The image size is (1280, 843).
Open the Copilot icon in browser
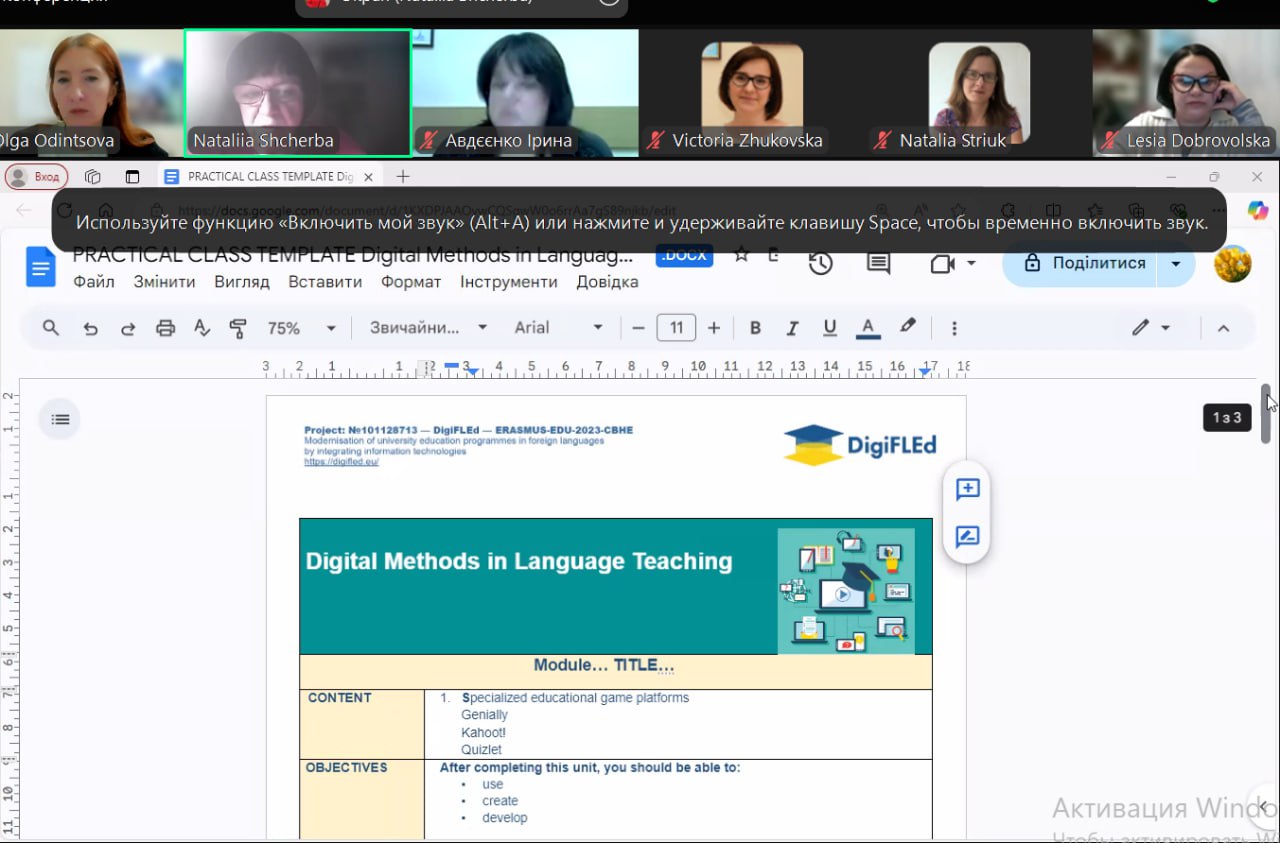[x=1258, y=210]
